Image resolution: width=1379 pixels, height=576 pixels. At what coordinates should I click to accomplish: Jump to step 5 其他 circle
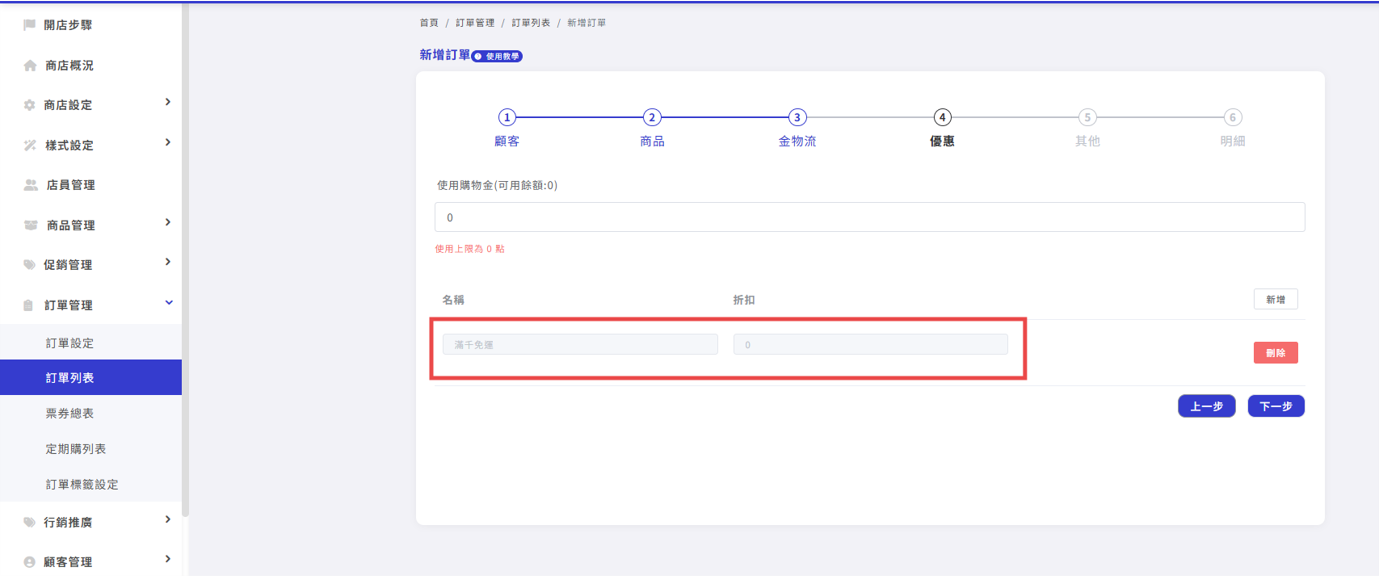1087,117
